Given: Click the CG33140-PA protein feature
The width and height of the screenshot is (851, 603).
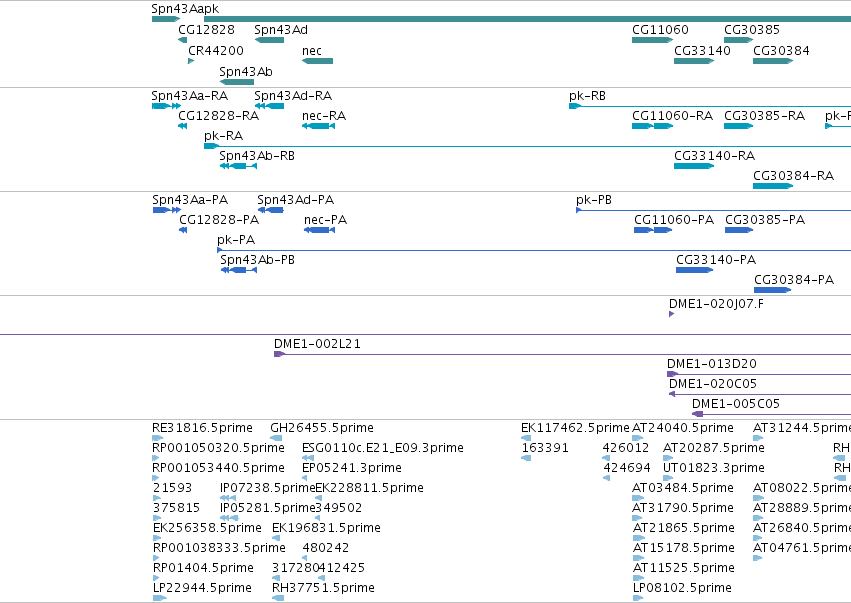Looking at the screenshot, I should [694, 270].
